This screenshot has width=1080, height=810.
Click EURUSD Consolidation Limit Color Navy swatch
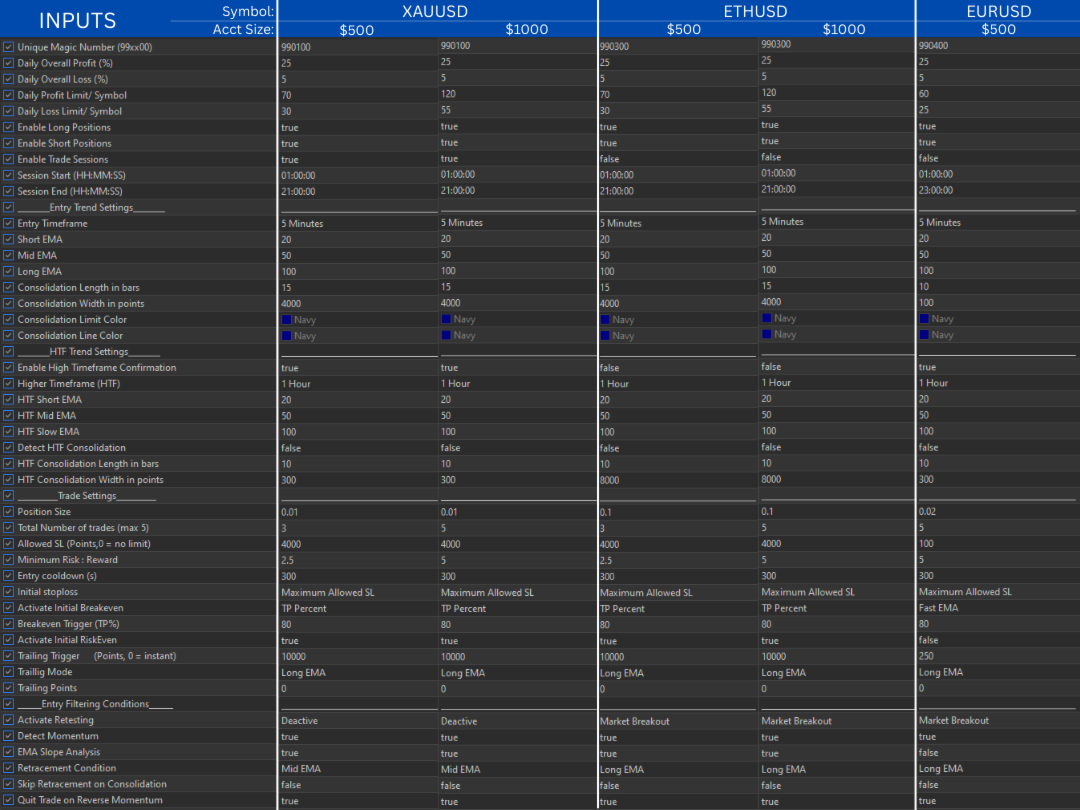coord(924,318)
